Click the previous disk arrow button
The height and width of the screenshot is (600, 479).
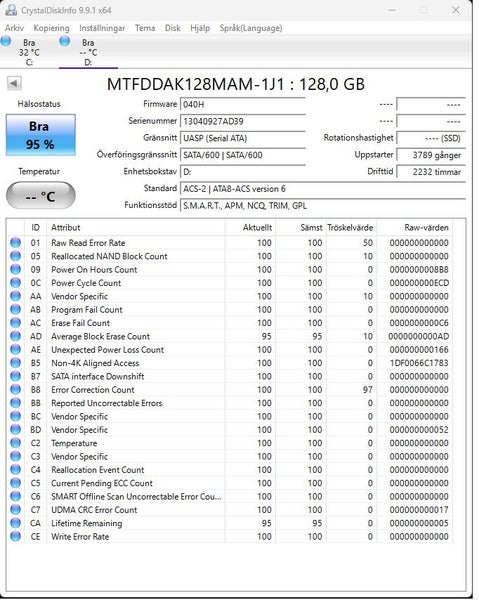tap(14, 83)
